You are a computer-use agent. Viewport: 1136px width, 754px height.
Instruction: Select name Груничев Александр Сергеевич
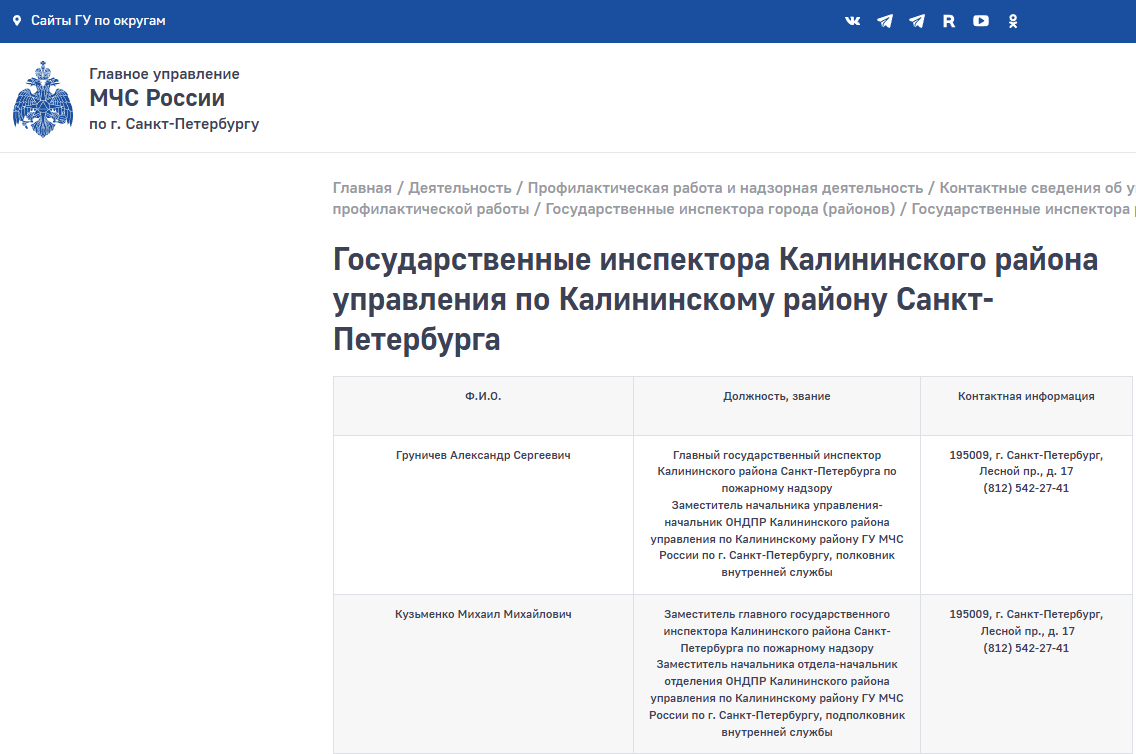pos(483,455)
